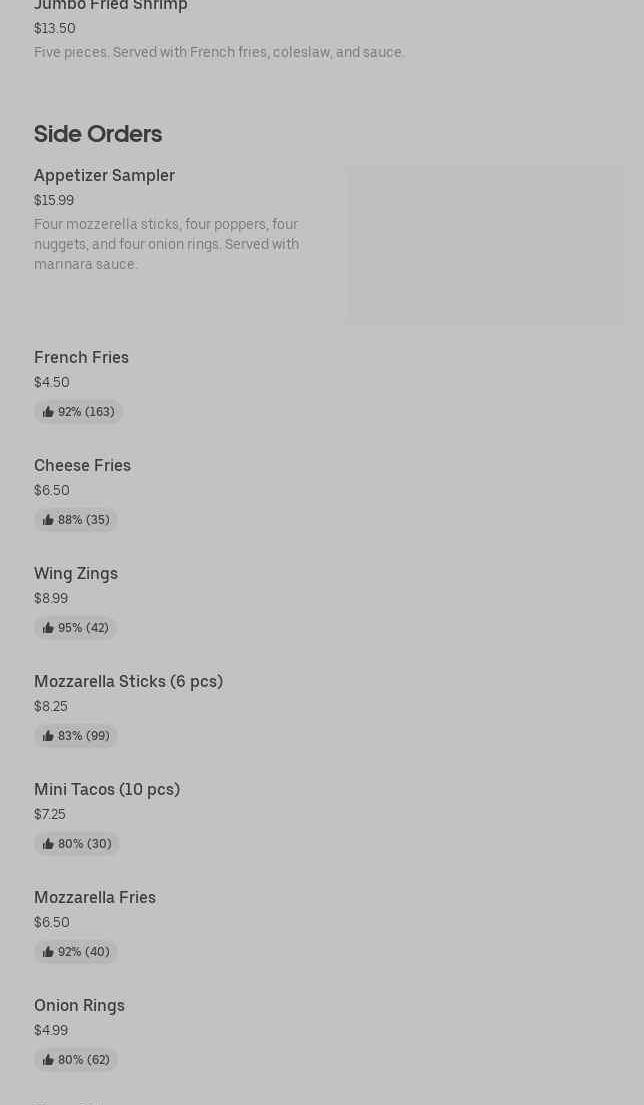Click thumbs-up icon under Wing Zings

pyautogui.click(x=48, y=628)
